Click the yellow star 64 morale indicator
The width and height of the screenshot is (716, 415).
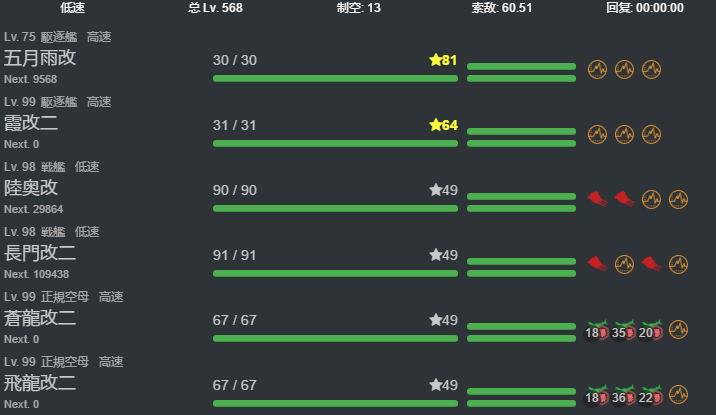(443, 125)
